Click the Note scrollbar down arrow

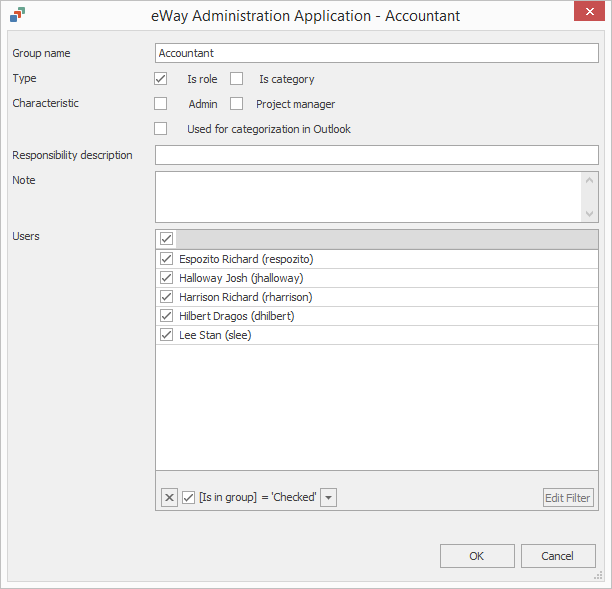coord(589,214)
